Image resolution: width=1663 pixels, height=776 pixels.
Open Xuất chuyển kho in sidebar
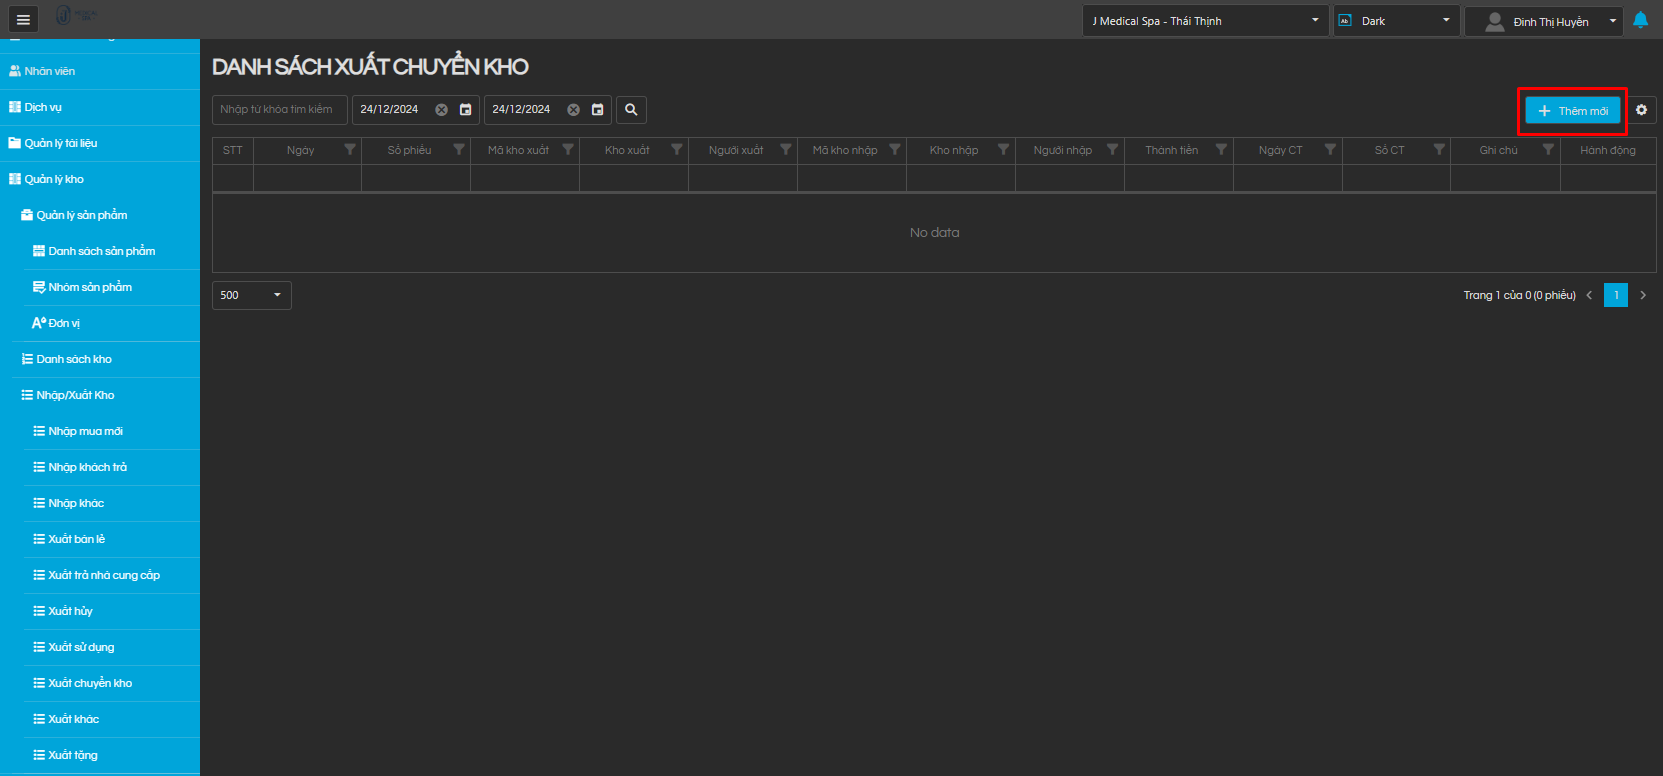pyautogui.click(x=90, y=683)
